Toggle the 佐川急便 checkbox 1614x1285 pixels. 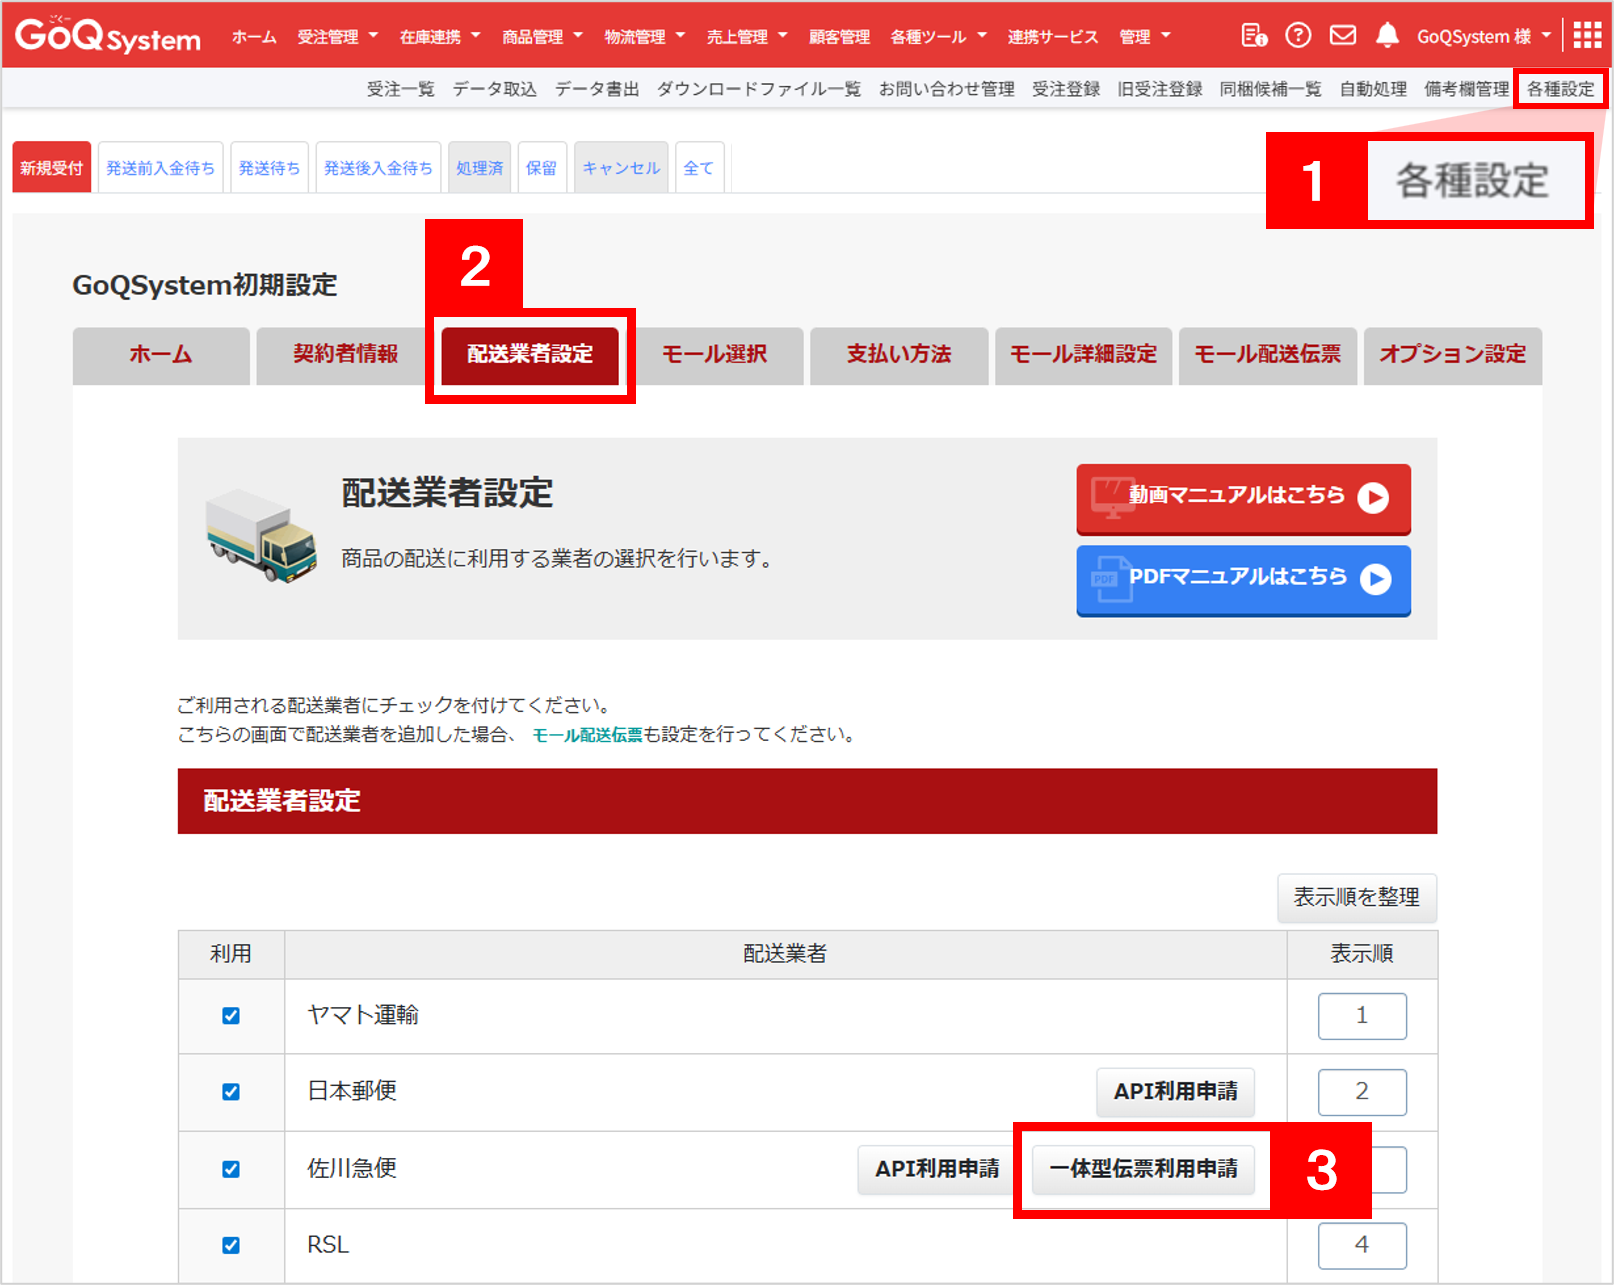[231, 1169]
